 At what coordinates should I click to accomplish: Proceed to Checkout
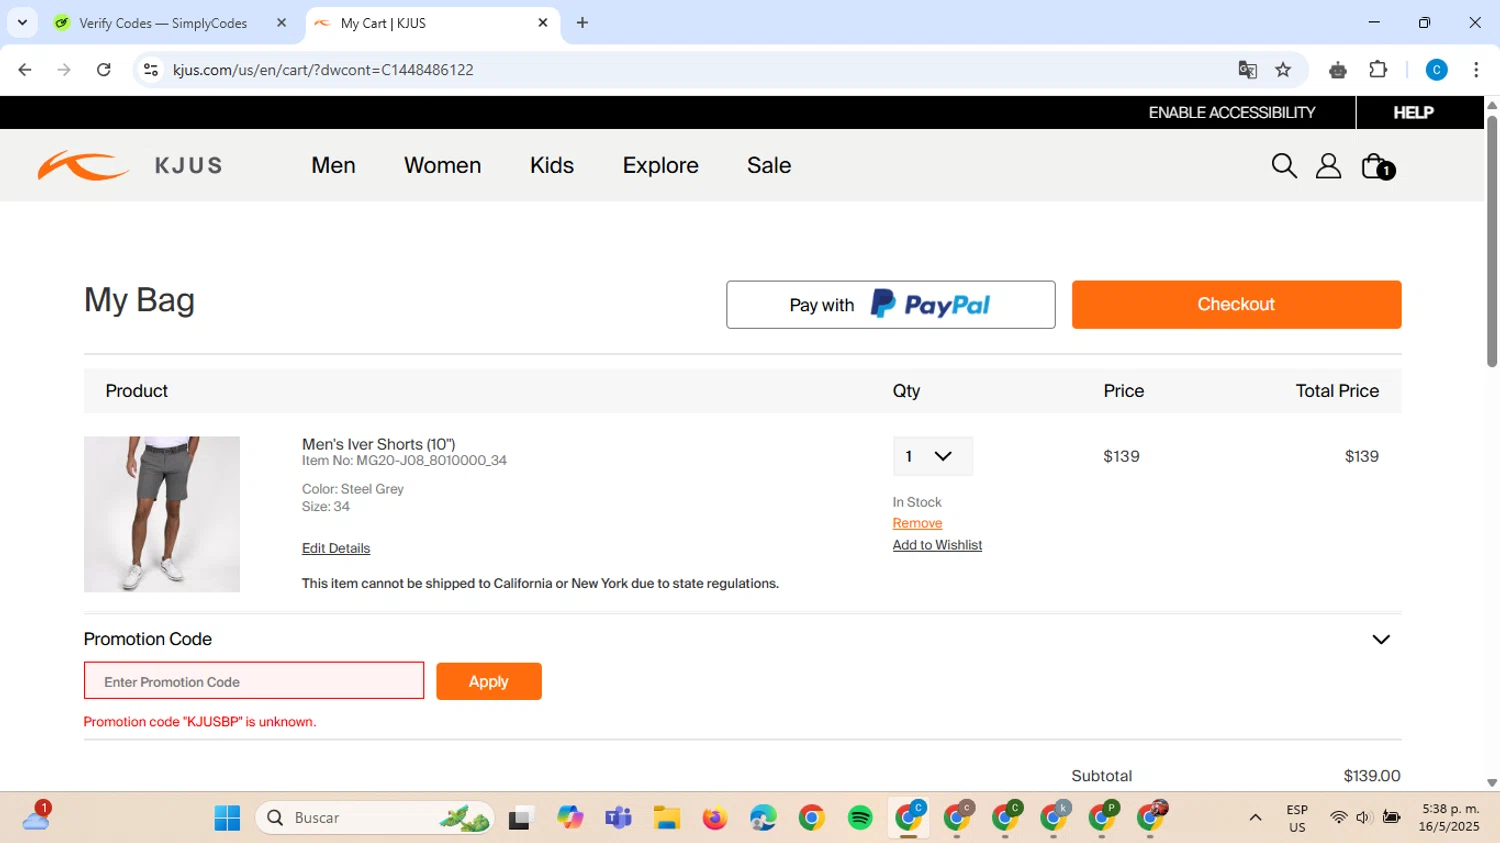pos(1236,305)
